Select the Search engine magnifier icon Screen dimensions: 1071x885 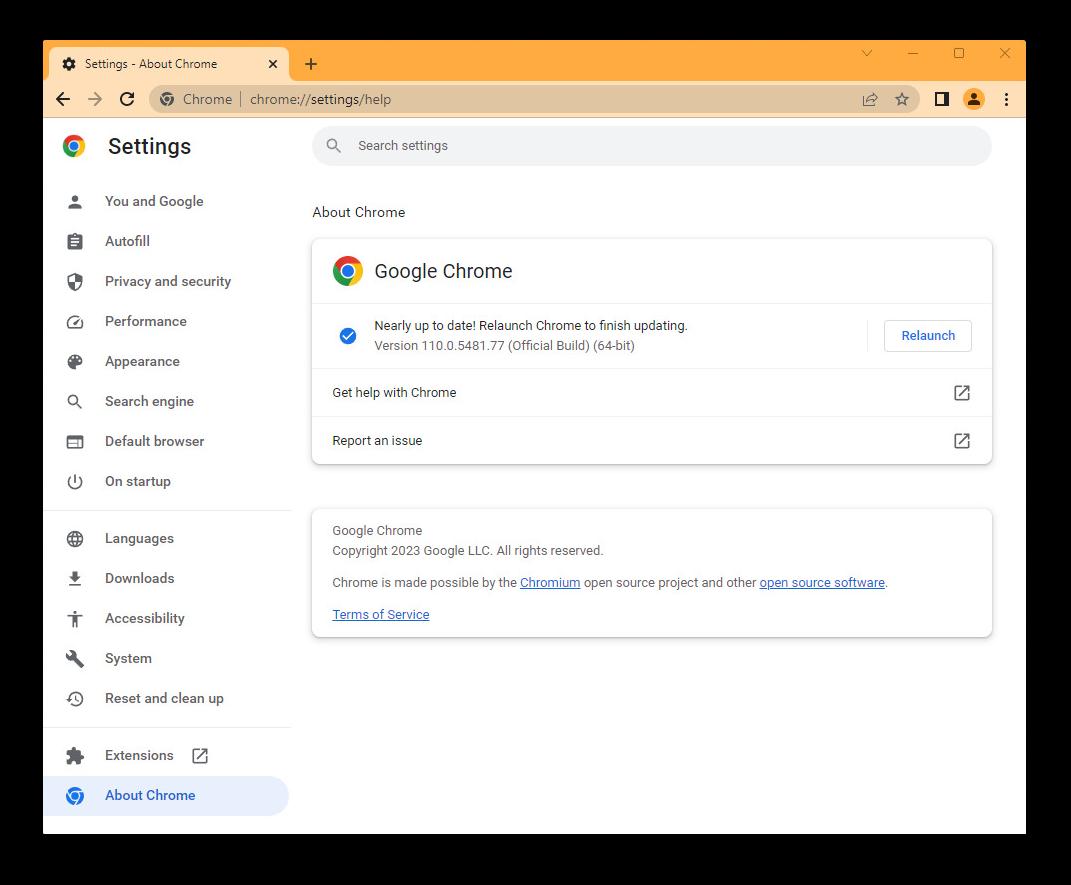pyautogui.click(x=75, y=401)
